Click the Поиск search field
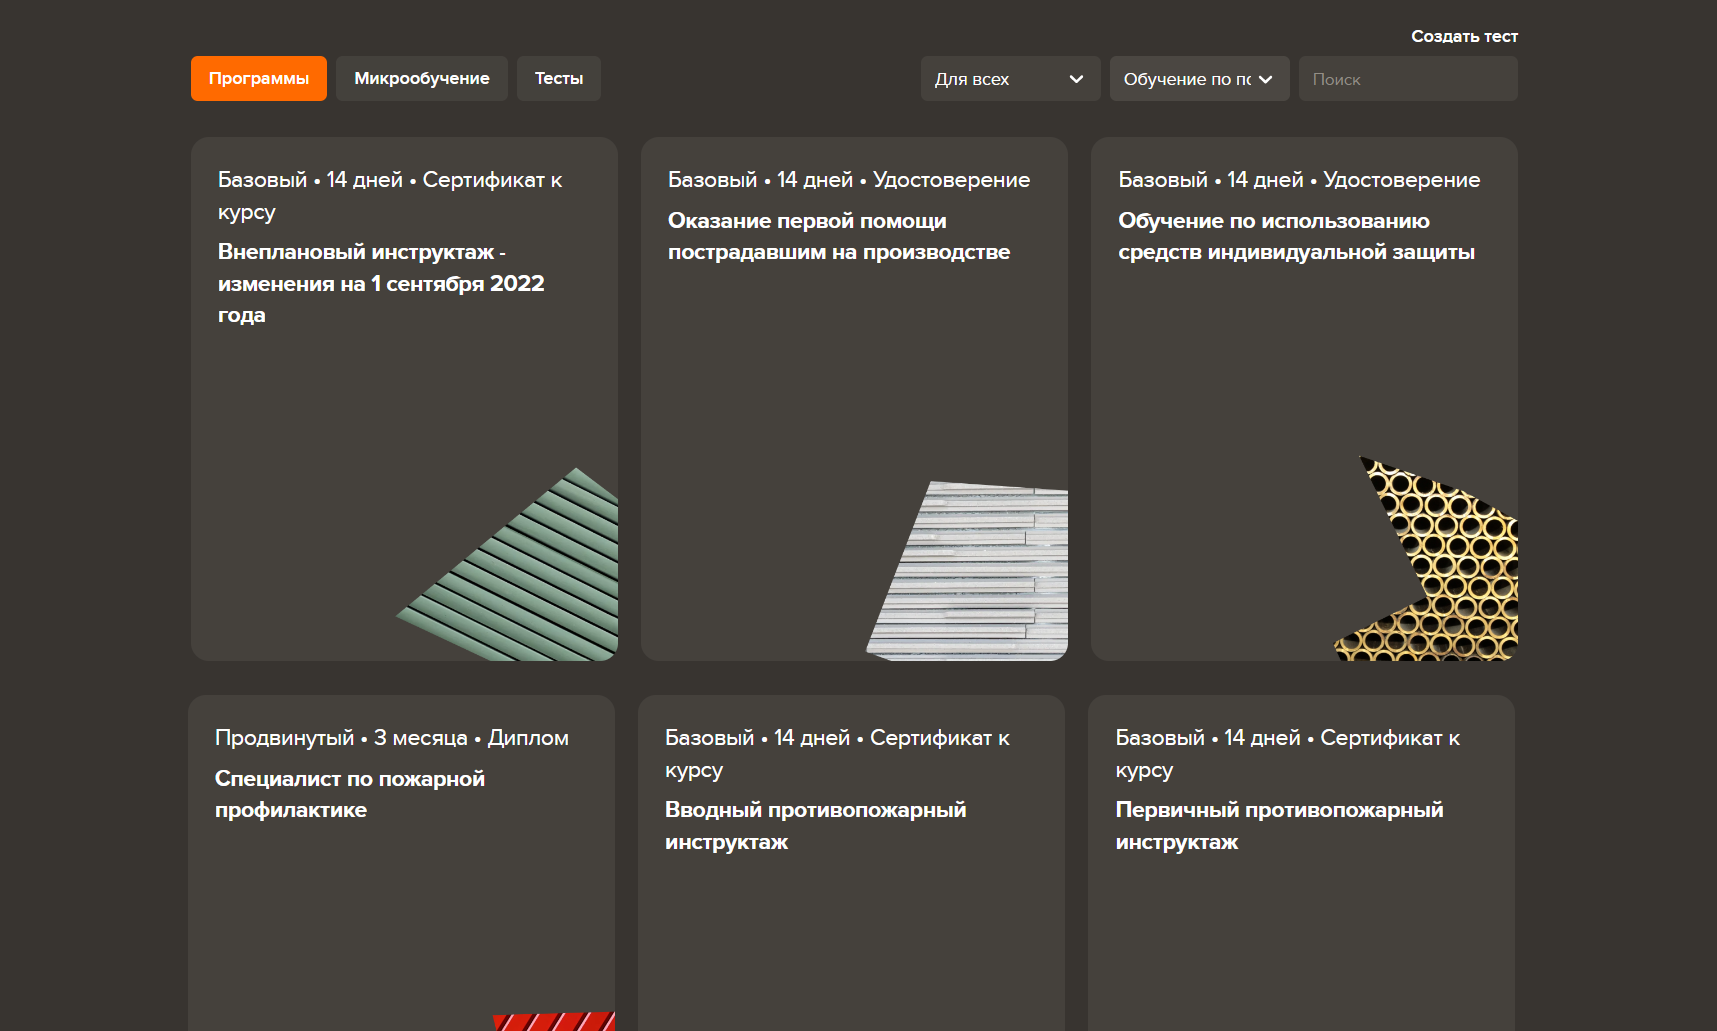Viewport: 1717px width, 1031px height. [x=1407, y=79]
